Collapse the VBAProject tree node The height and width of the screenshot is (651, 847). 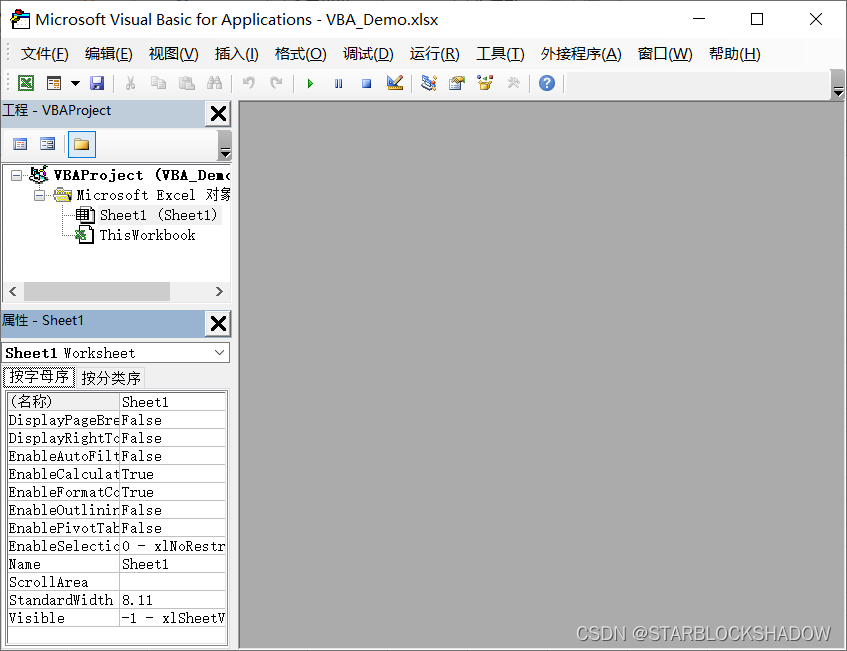(x=17, y=176)
